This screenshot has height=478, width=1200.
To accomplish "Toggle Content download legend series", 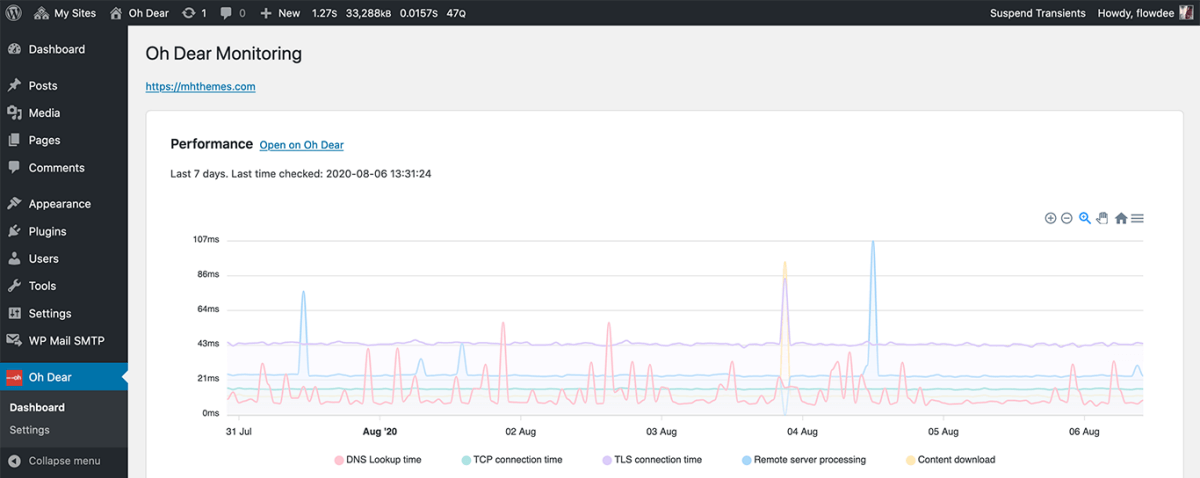I will pos(950,460).
